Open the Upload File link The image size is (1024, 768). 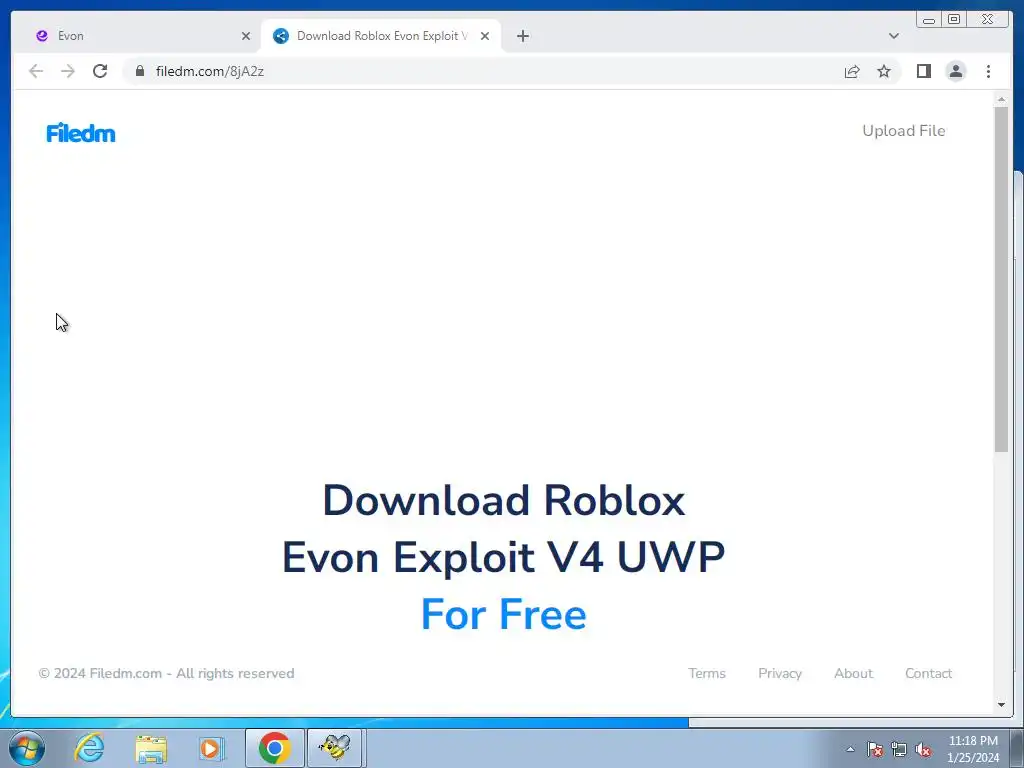(903, 131)
